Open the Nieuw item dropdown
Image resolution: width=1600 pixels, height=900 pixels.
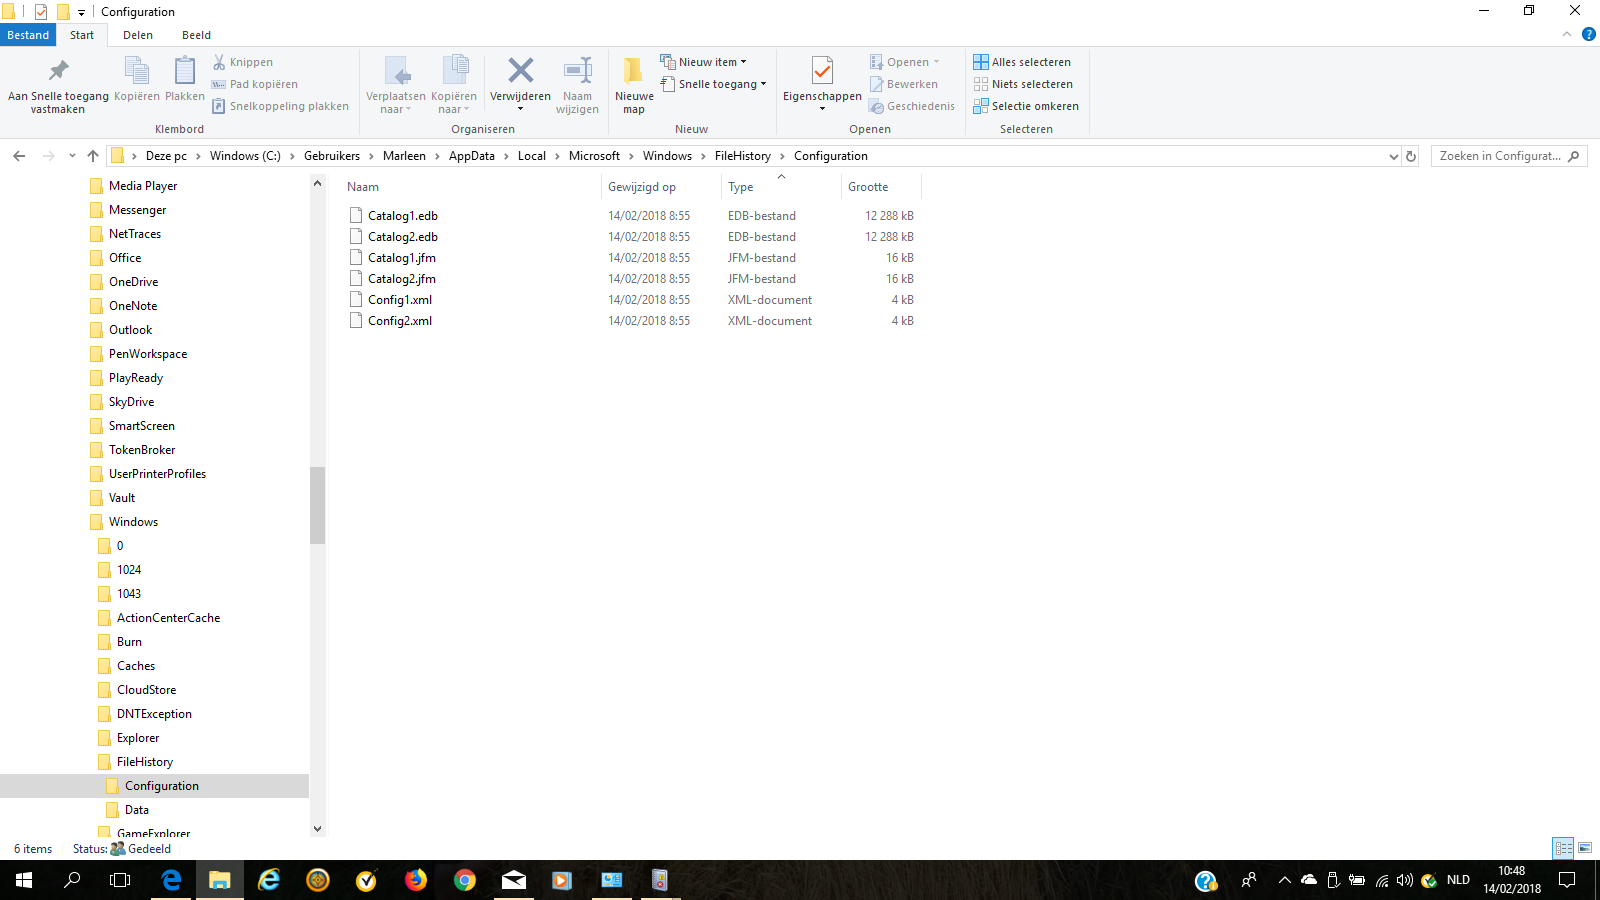click(x=704, y=62)
